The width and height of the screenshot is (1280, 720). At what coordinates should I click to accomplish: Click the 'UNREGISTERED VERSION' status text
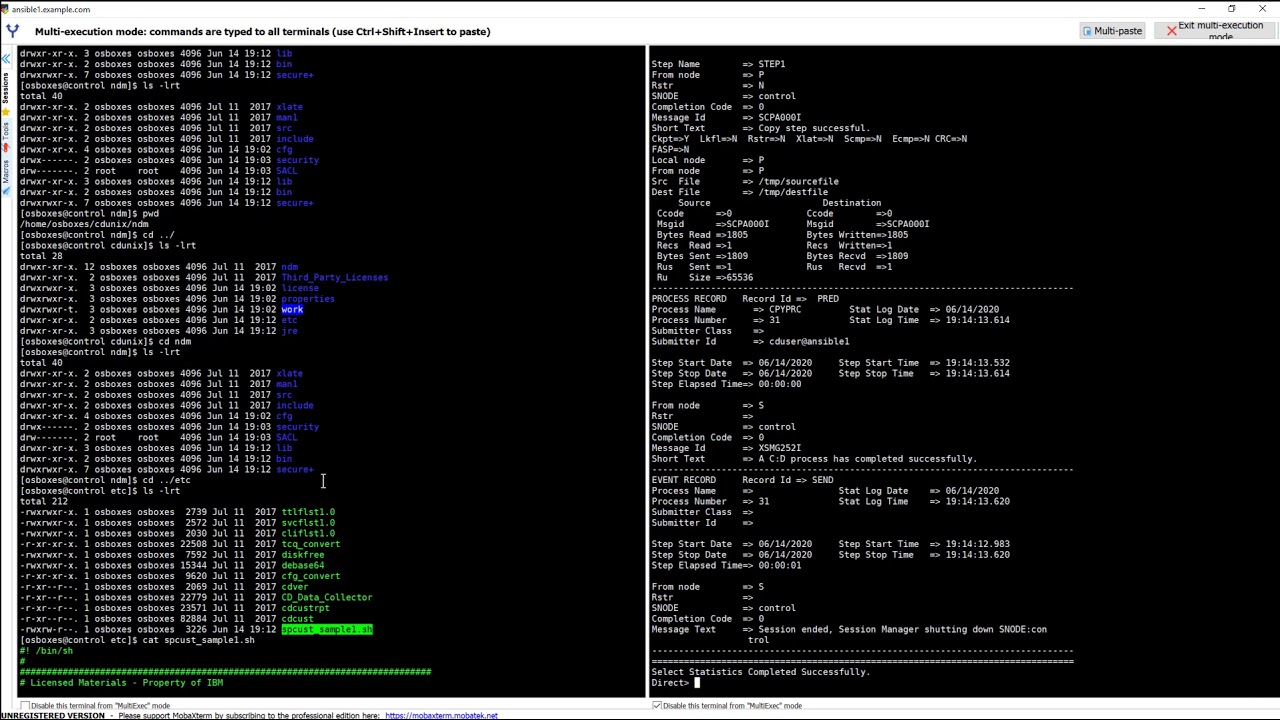pos(53,716)
